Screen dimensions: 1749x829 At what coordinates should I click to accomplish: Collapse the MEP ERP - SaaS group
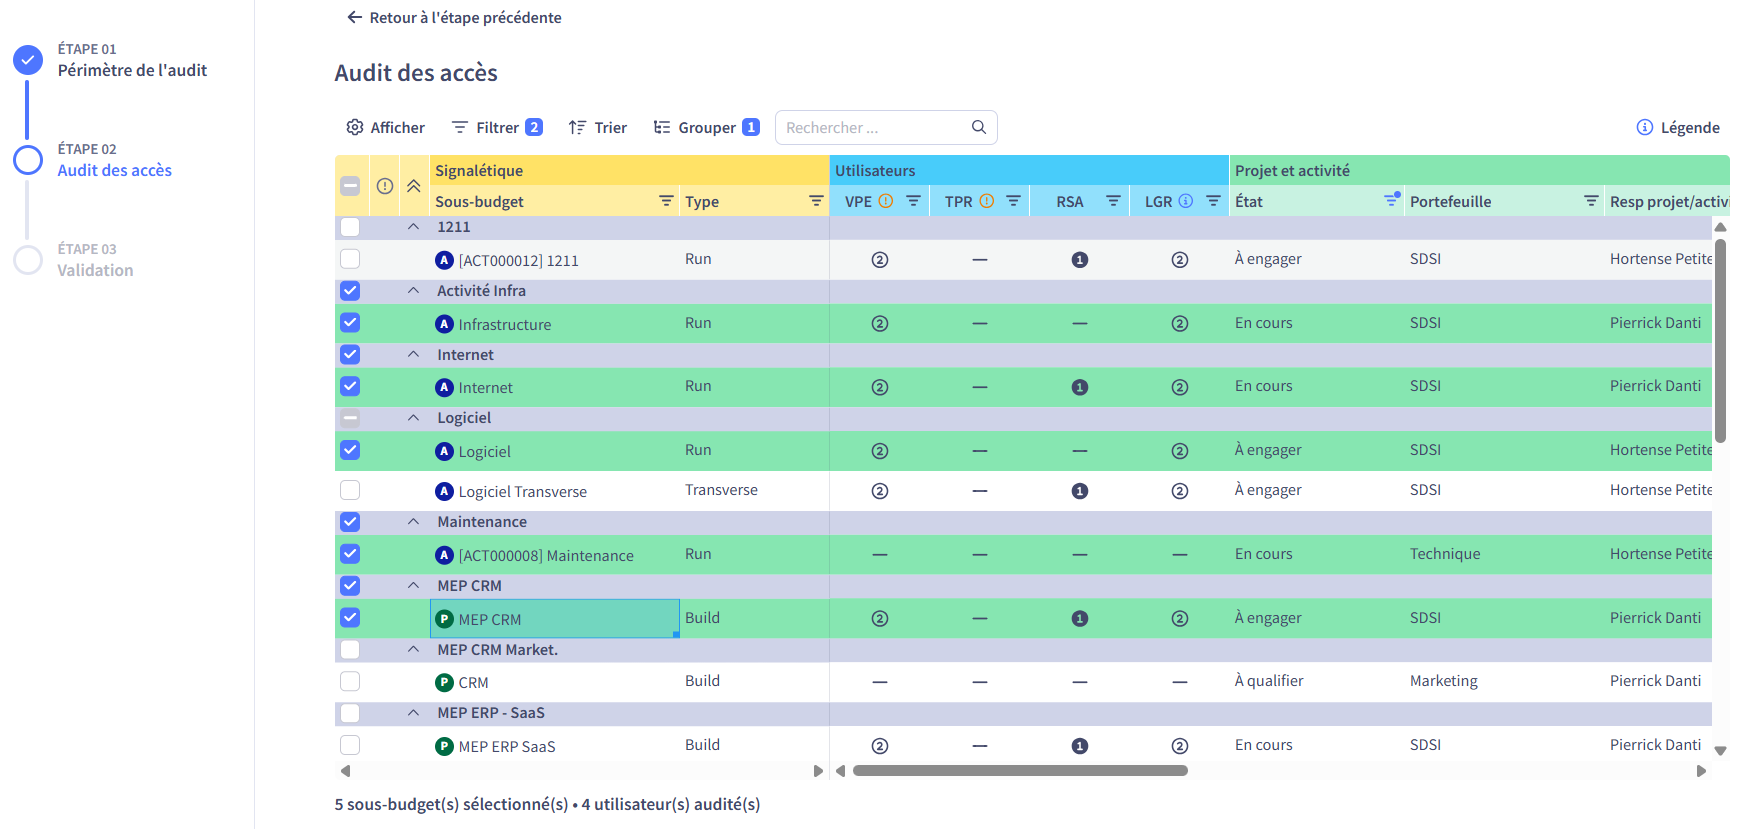pos(413,712)
